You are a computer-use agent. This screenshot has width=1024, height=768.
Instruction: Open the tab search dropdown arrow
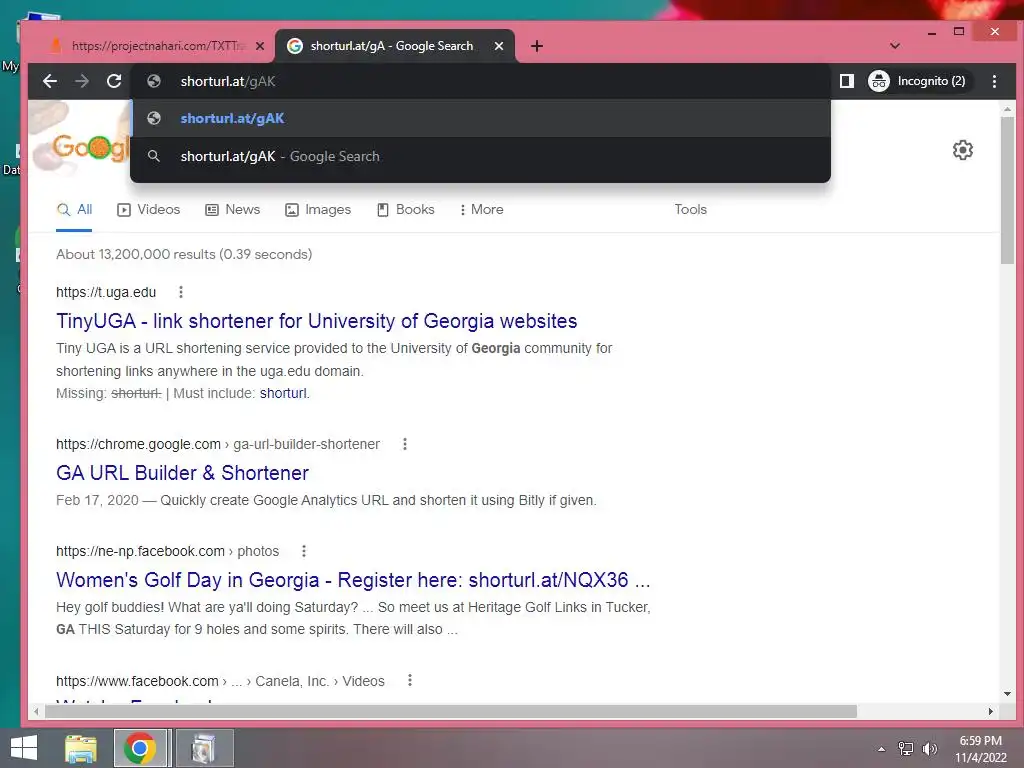[895, 46]
